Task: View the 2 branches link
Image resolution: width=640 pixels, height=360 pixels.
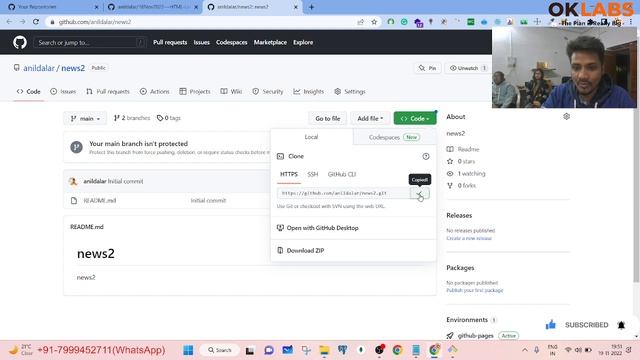Action: (x=132, y=118)
